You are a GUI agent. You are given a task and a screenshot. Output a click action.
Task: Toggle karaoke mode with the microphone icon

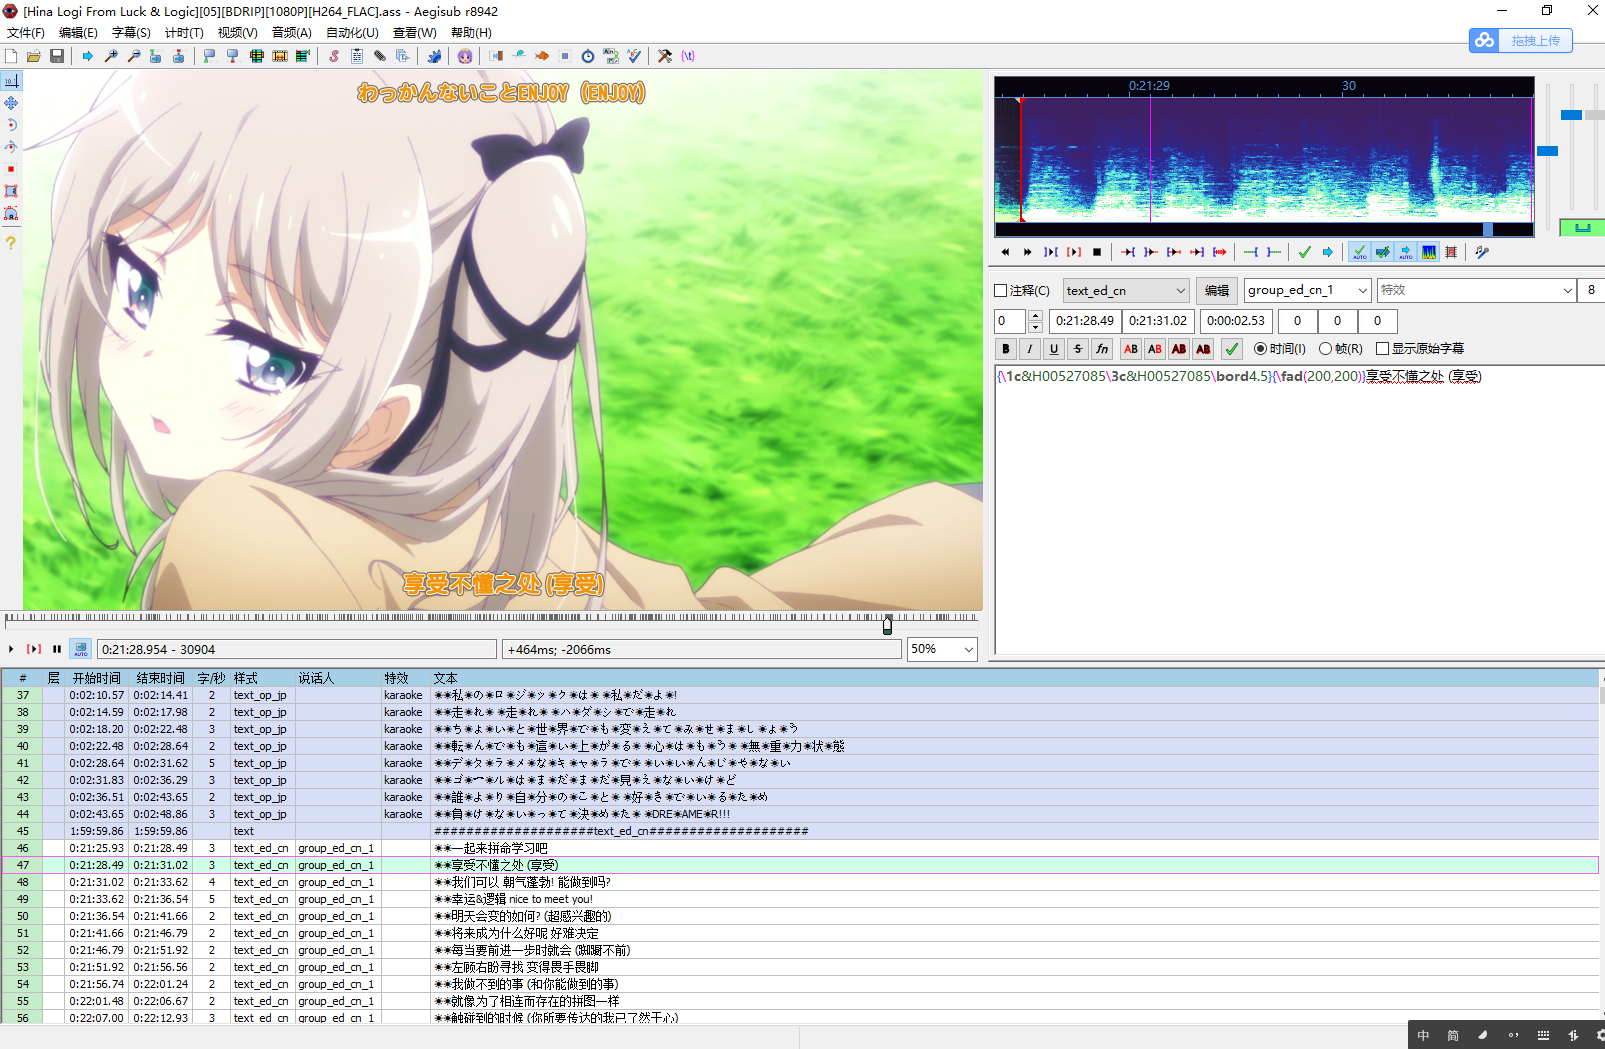[1482, 252]
